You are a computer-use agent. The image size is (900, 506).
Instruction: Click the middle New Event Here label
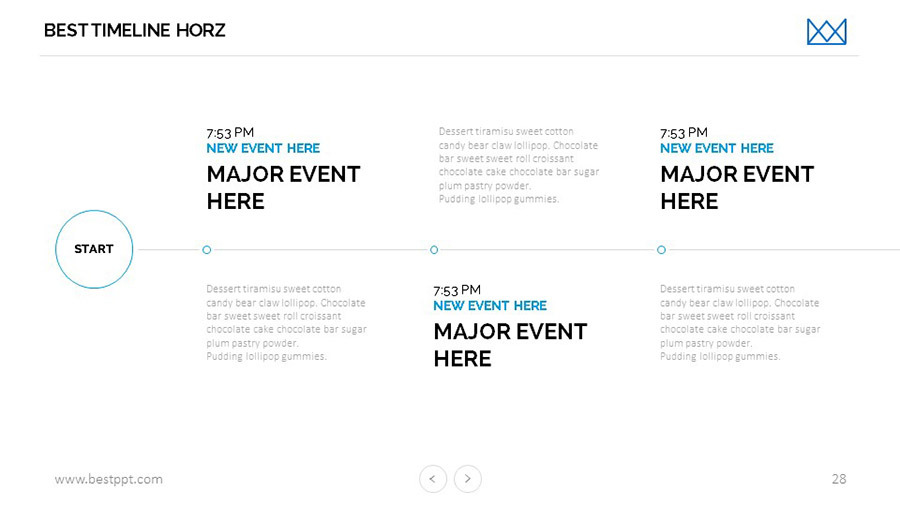(x=490, y=305)
